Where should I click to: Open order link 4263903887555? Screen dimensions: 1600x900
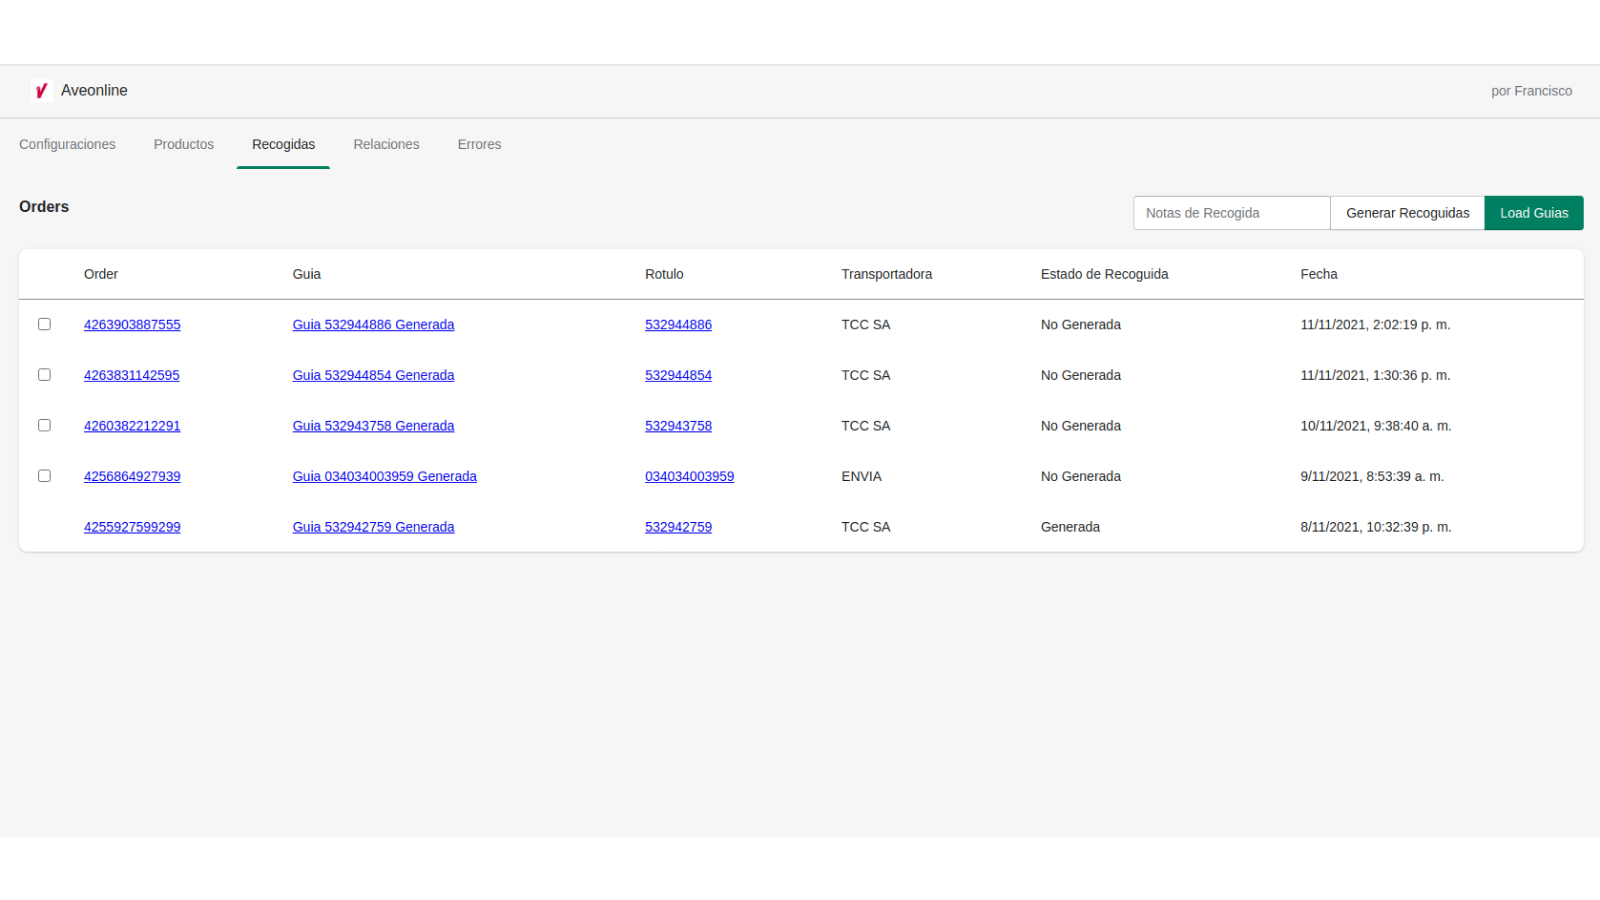tap(132, 325)
